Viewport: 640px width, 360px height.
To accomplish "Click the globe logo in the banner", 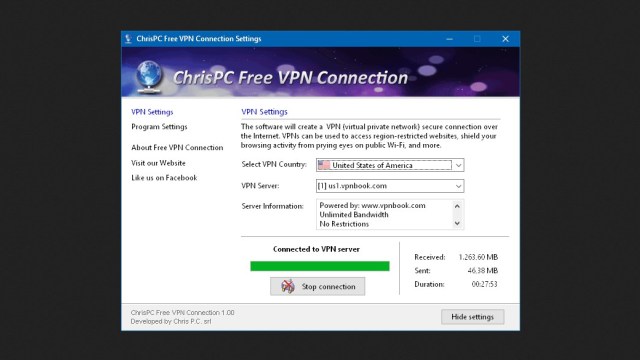I will pyautogui.click(x=149, y=76).
